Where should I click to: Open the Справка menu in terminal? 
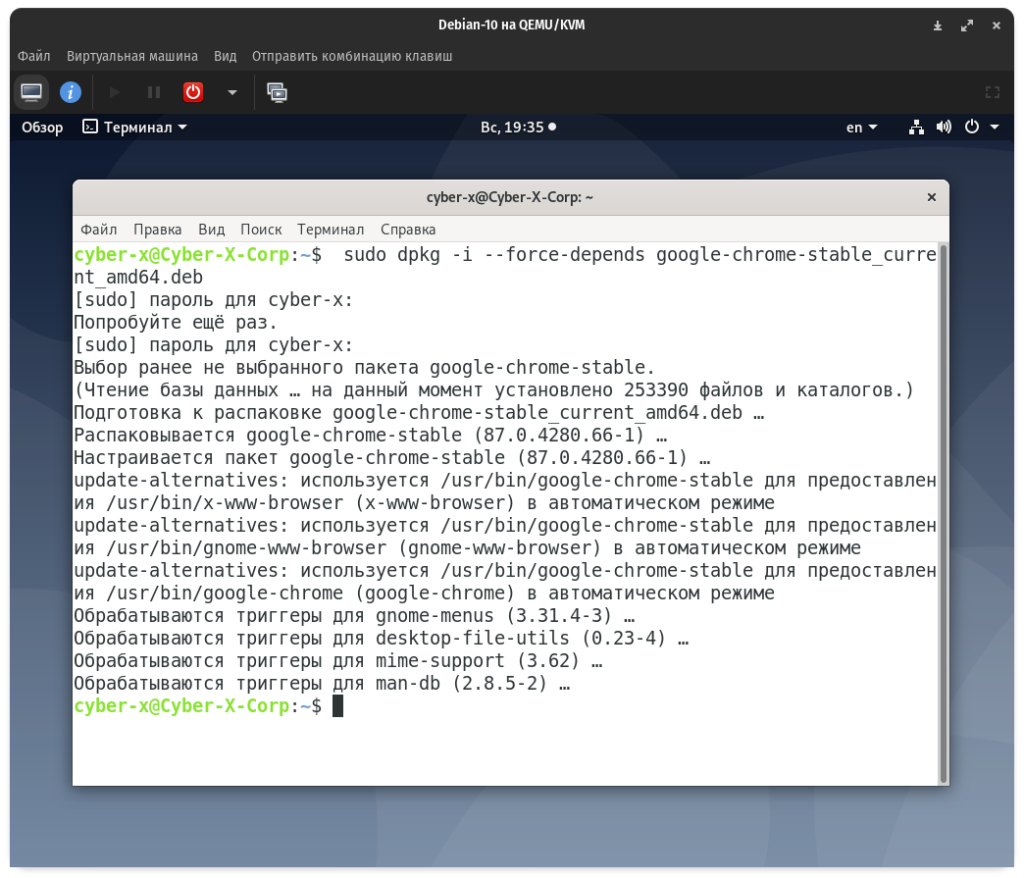(408, 229)
